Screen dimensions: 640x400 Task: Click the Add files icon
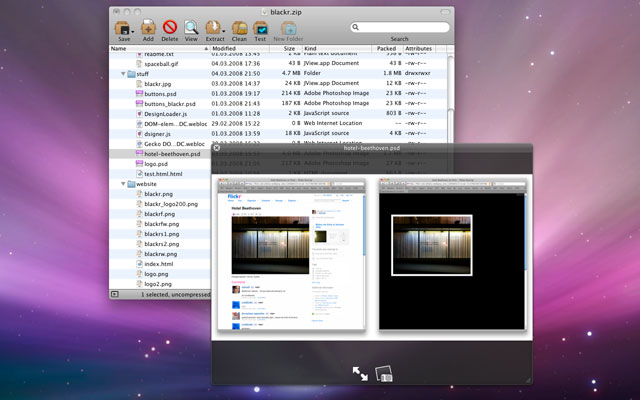click(x=148, y=27)
